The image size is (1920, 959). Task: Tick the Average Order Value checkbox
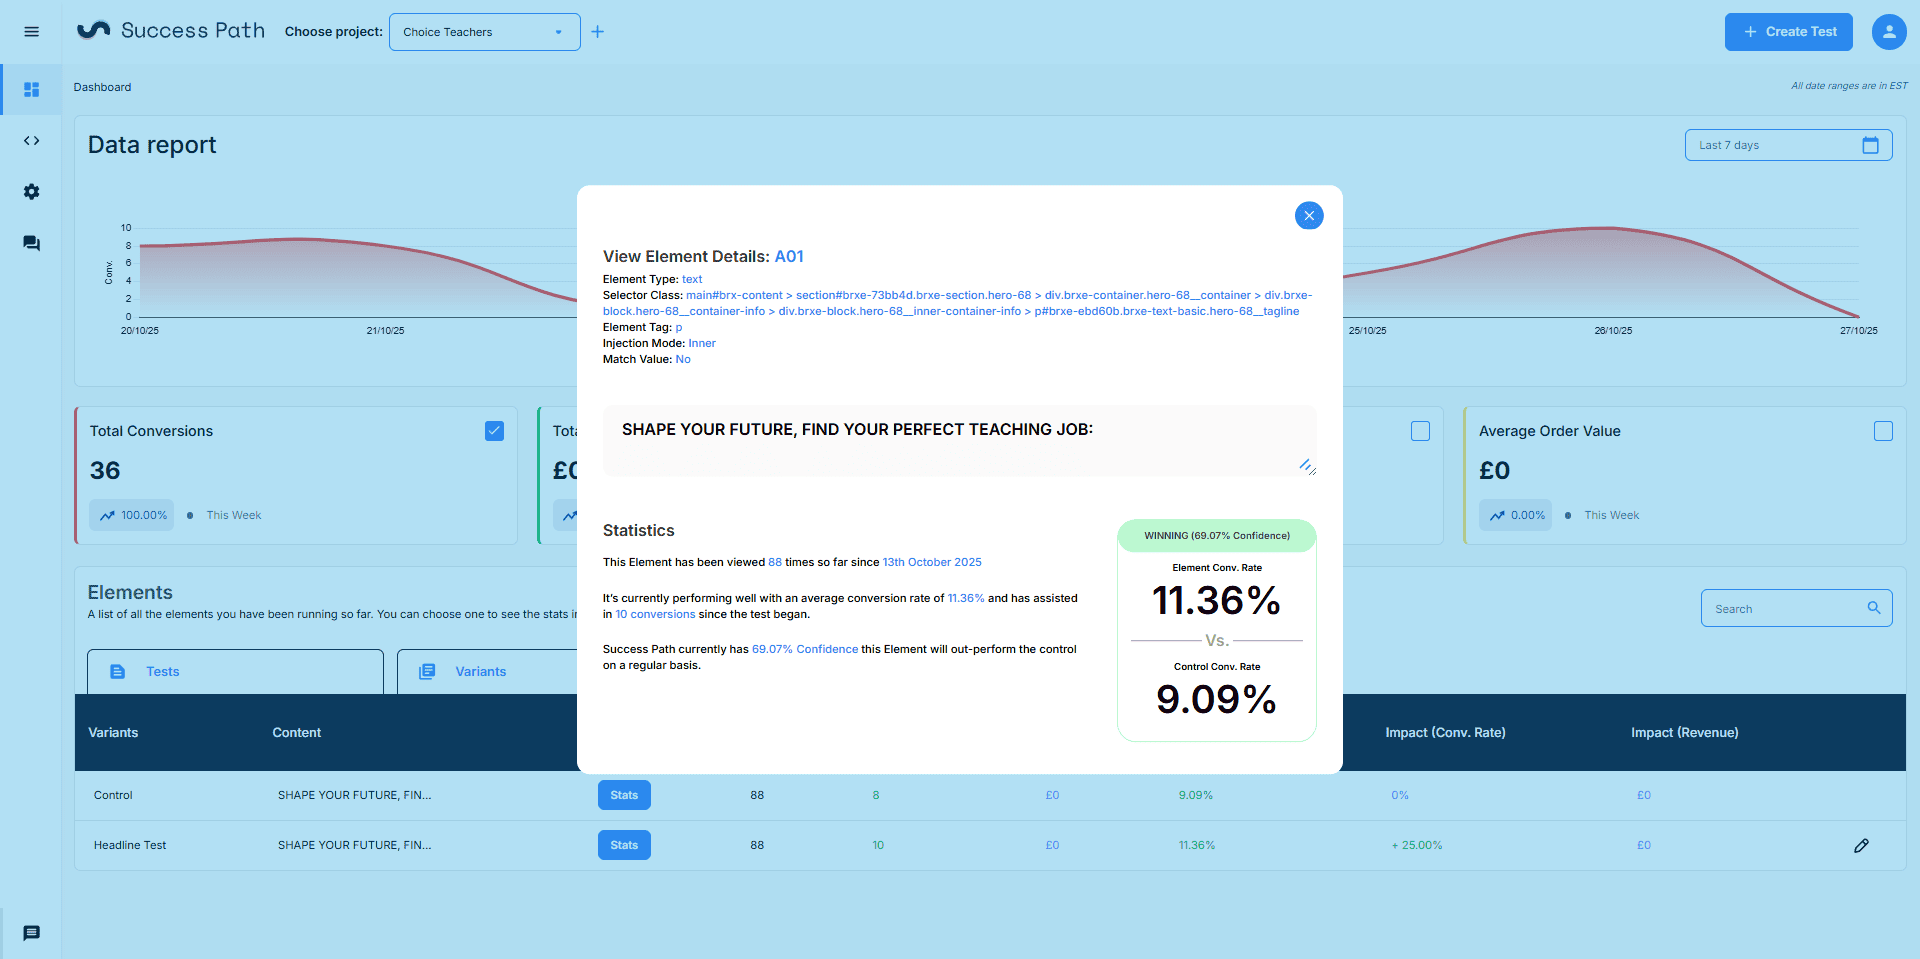click(1883, 431)
